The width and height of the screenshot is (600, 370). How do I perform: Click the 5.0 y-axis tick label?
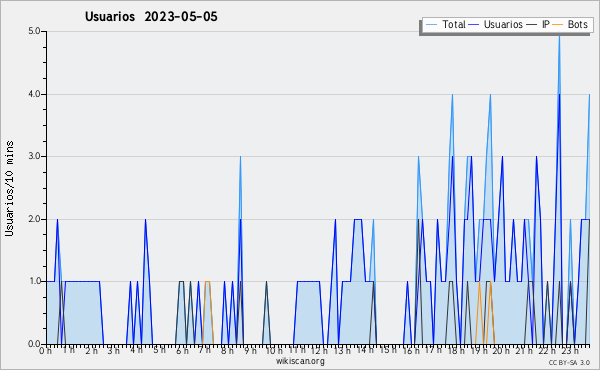(34, 31)
